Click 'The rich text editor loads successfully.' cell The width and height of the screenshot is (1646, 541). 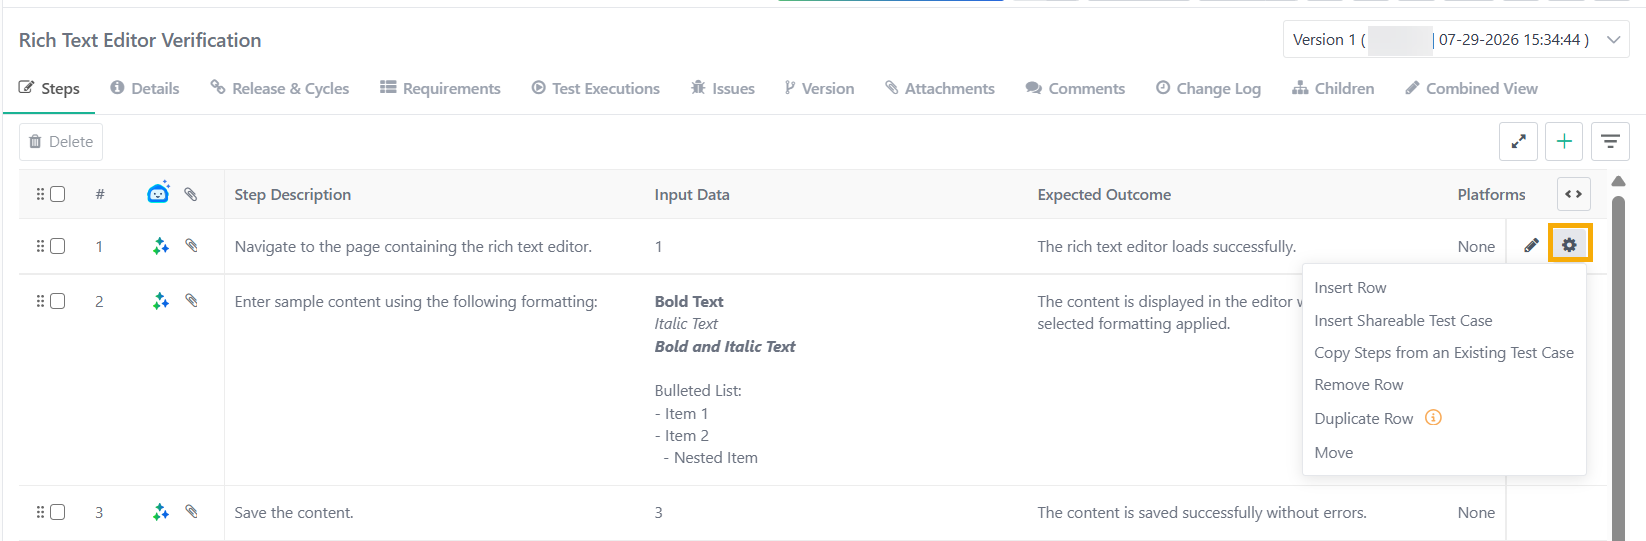click(x=1167, y=247)
